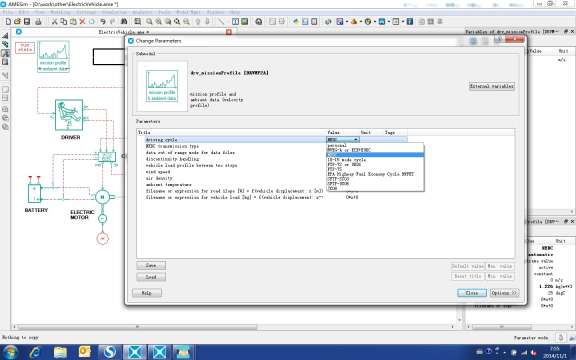The height and width of the screenshot is (360, 576).
Task: Click the Load button in the dialog
Action: pyautogui.click(x=151, y=277)
